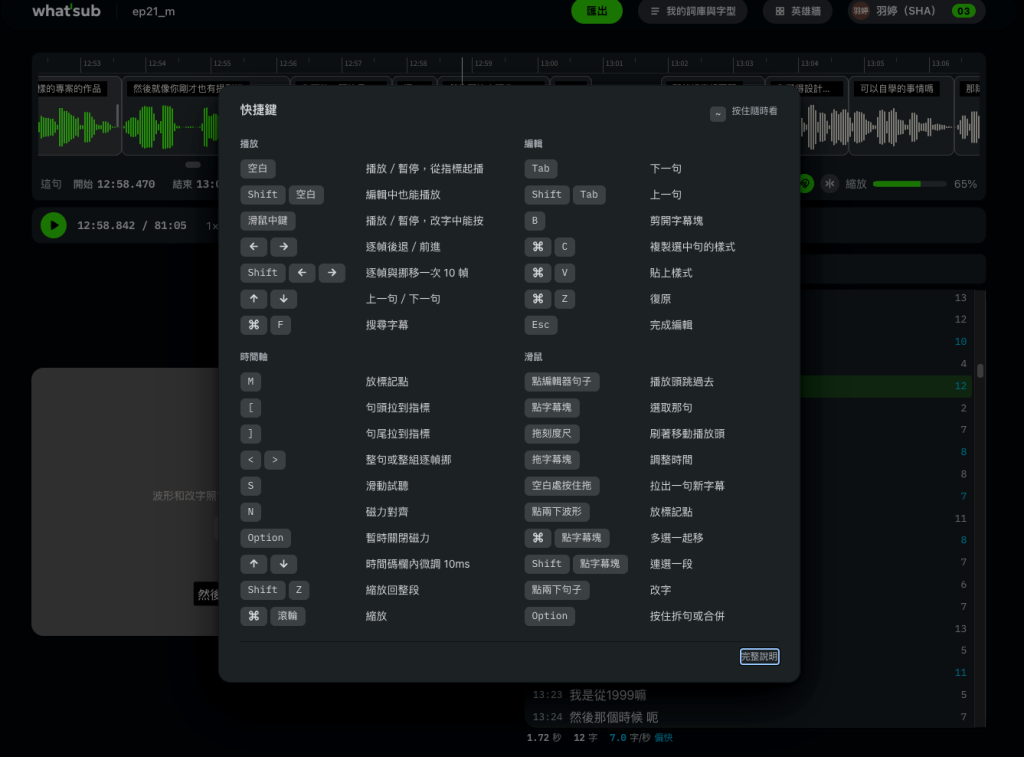The height and width of the screenshot is (757, 1024).
Task: Click the 12:54 mark on the timeline ruler
Action: click(157, 63)
